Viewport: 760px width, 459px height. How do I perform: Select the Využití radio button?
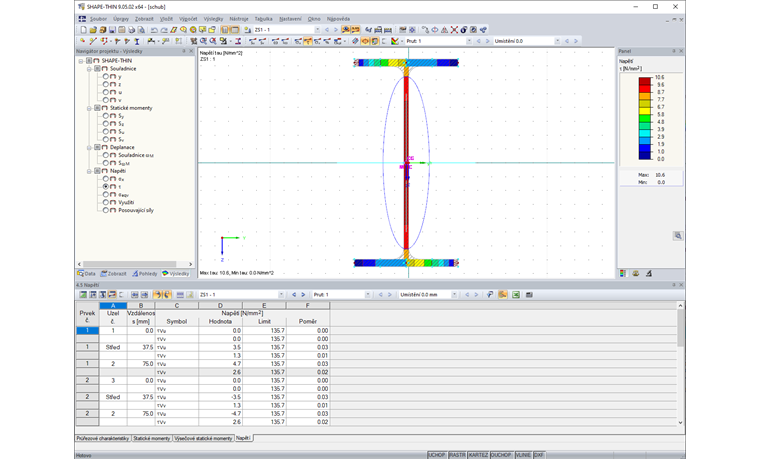tap(106, 202)
